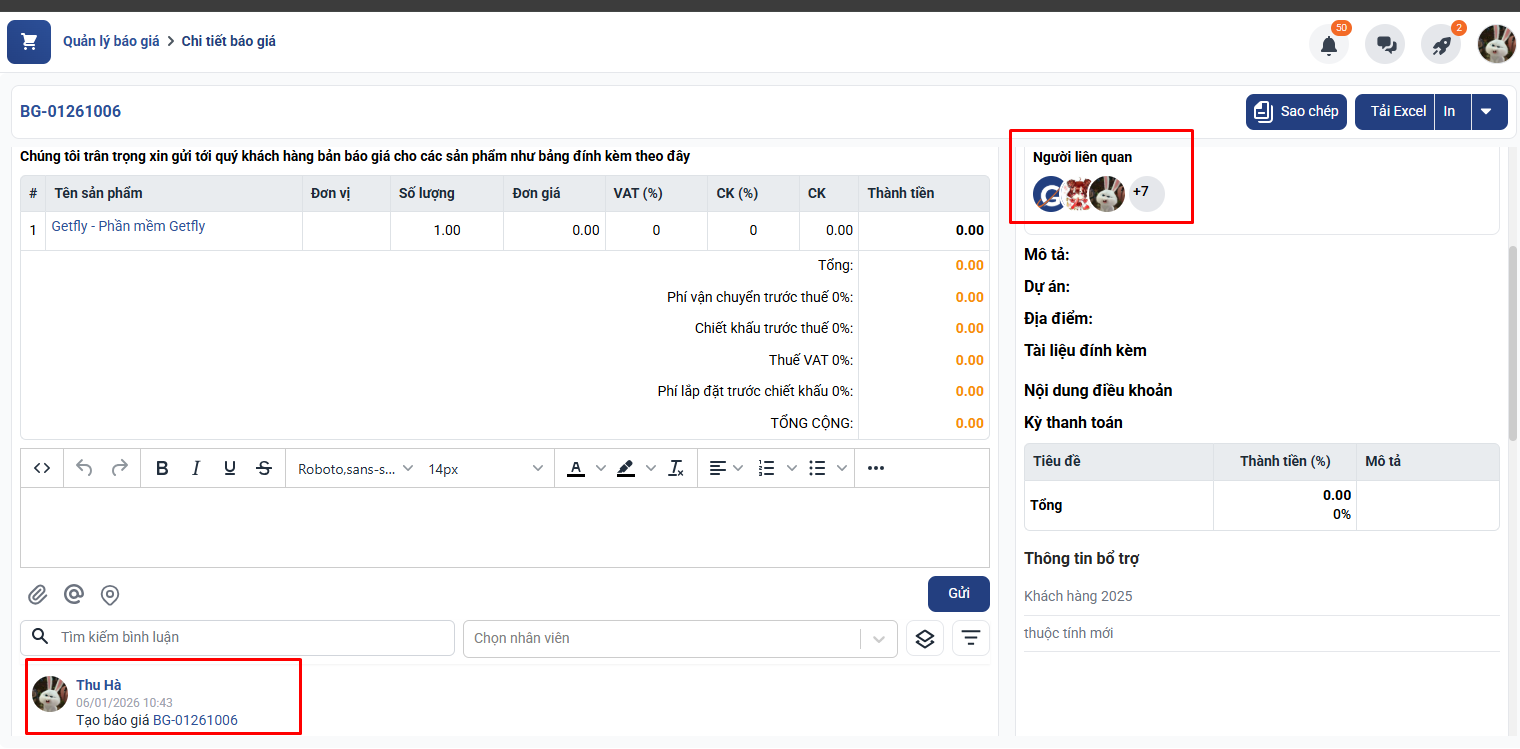1520x749 pixels.
Task: Open the text color picker arrow
Action: [x=601, y=468]
